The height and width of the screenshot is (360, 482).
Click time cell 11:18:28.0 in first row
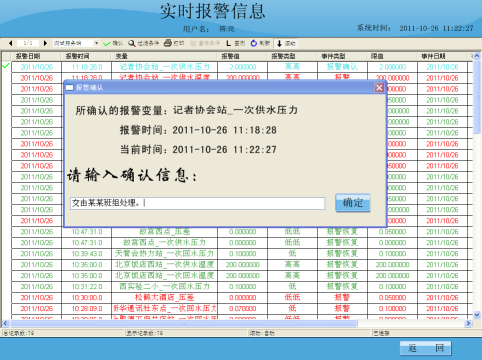(x=86, y=67)
